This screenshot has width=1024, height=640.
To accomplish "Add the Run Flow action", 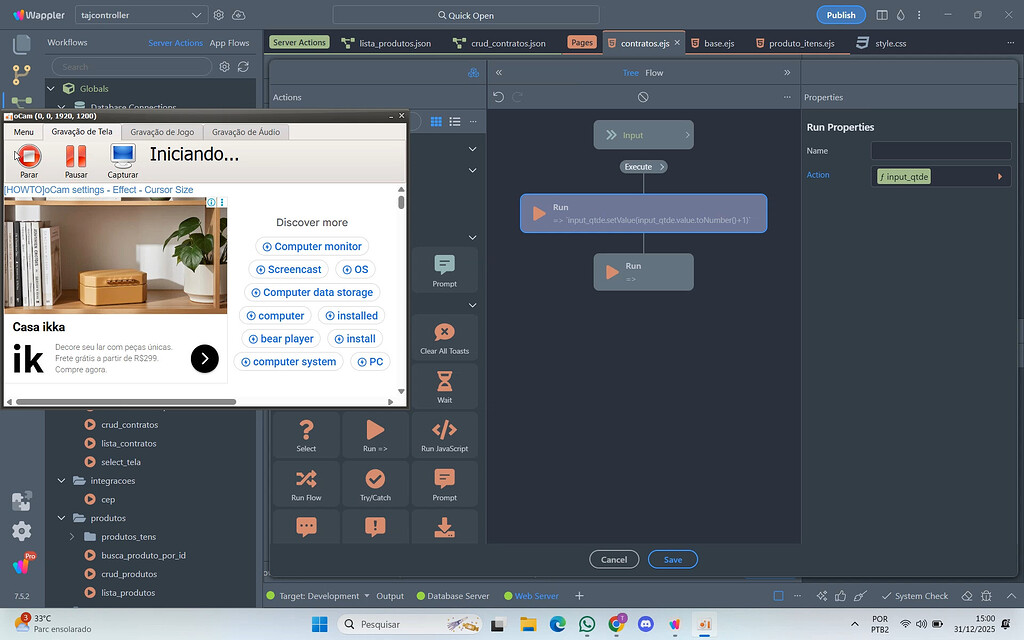I will [306, 483].
